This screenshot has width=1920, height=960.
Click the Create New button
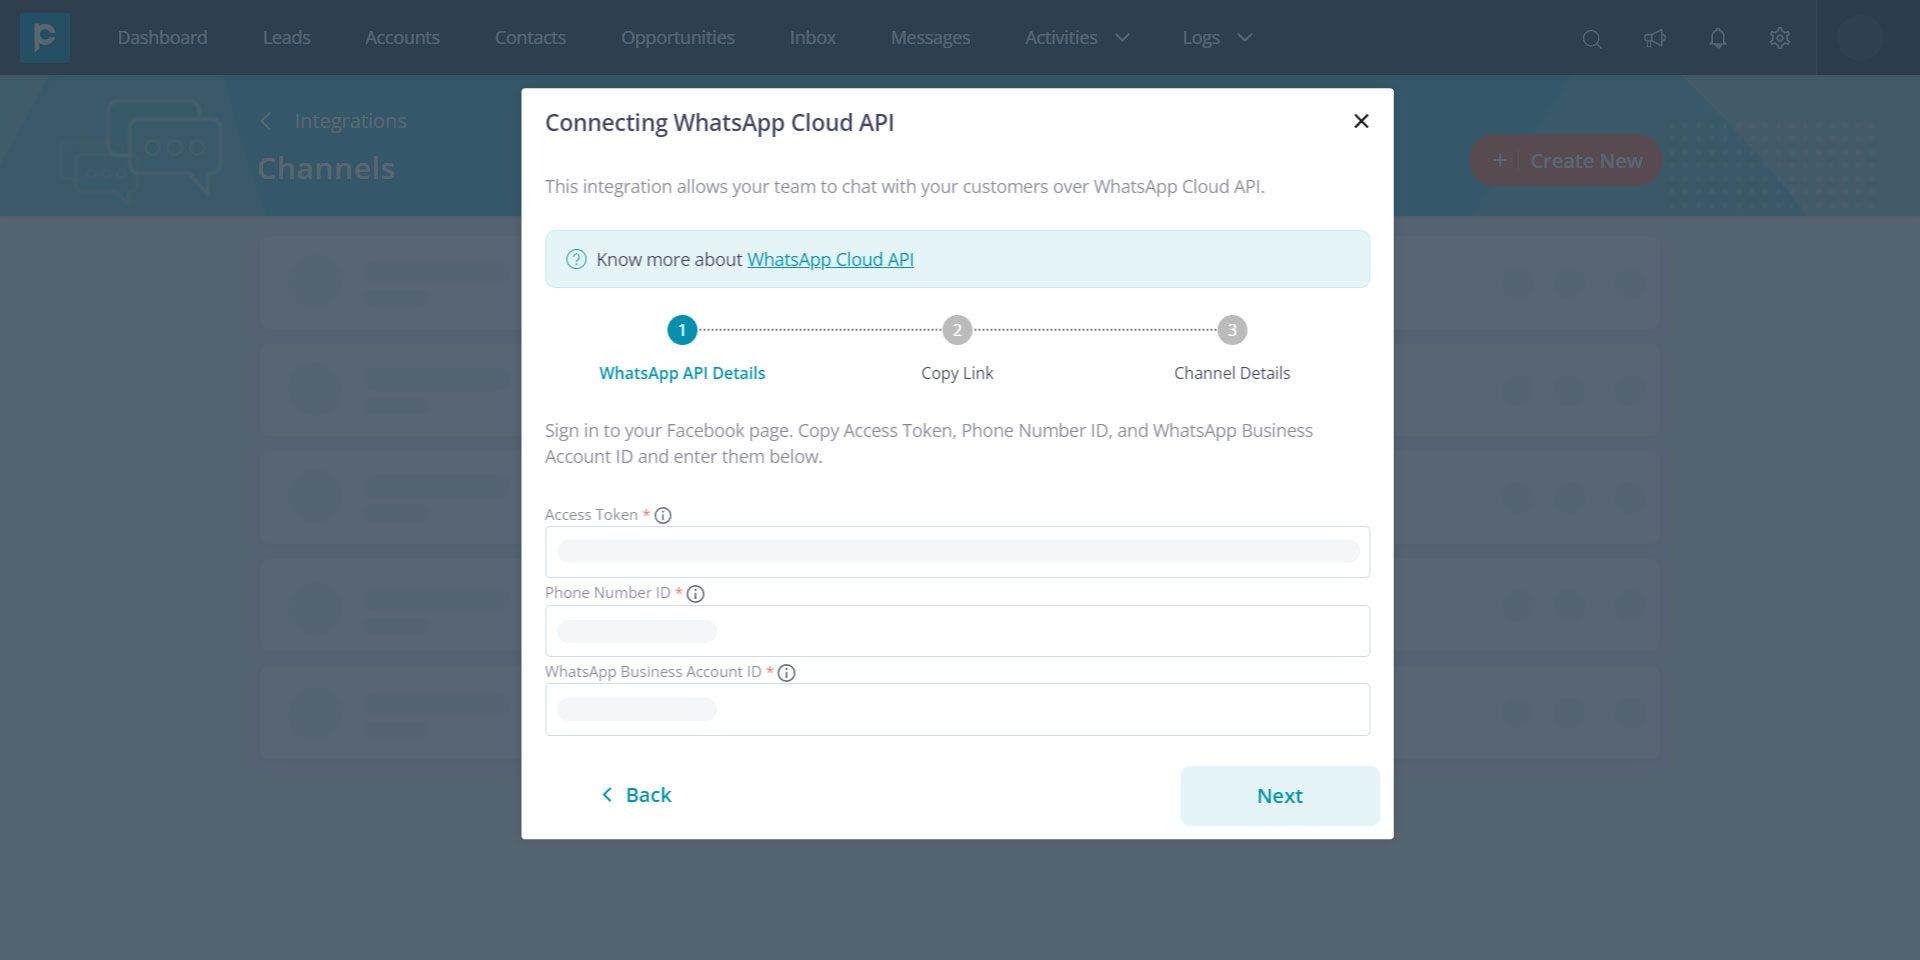[1566, 160]
